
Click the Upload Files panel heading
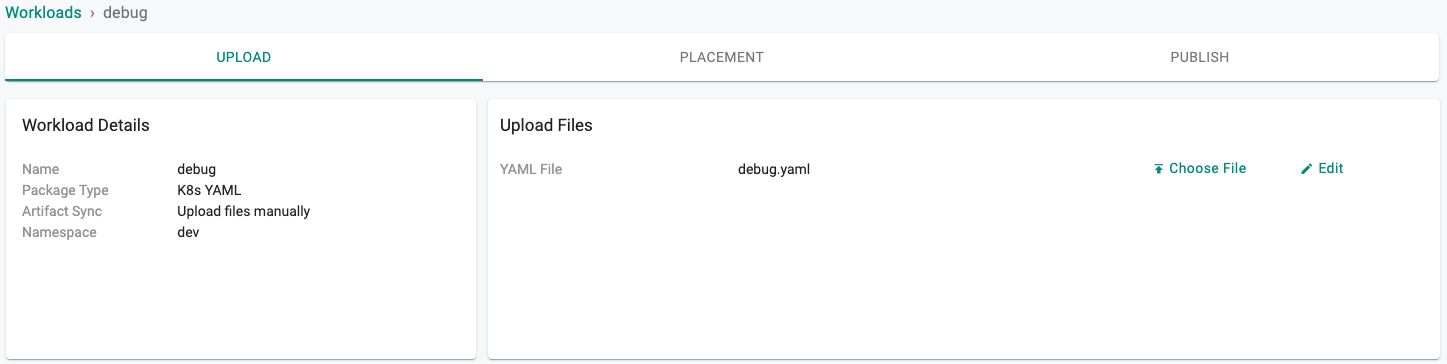coord(546,126)
